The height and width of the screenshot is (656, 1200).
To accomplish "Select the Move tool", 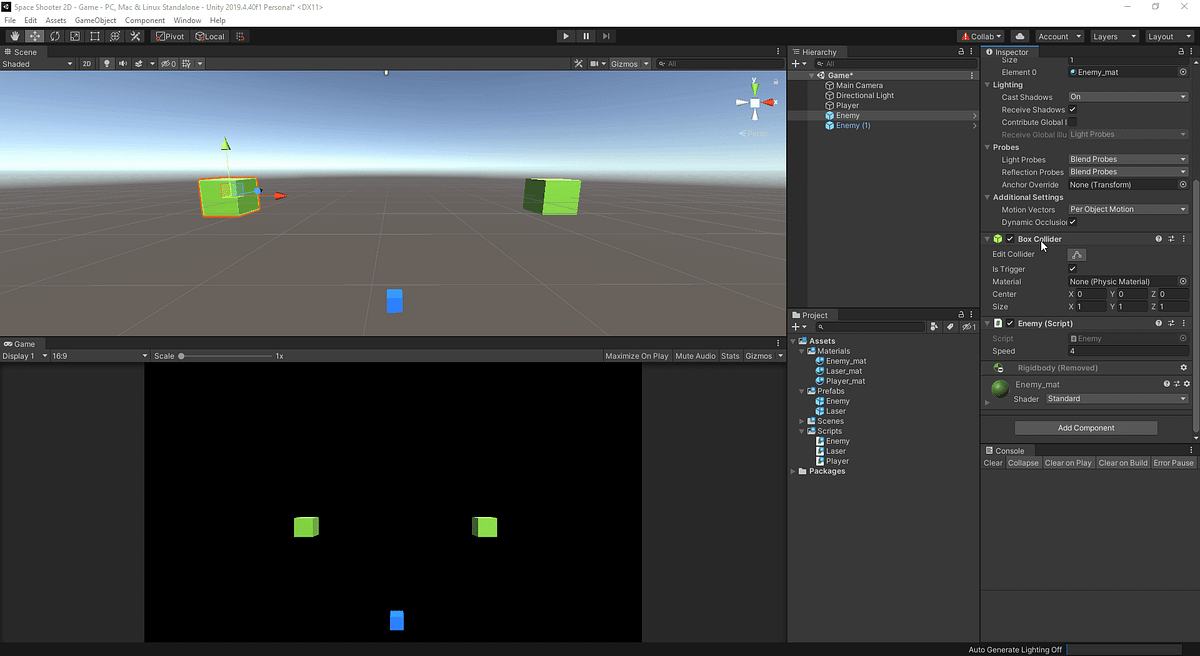I will [x=33, y=36].
